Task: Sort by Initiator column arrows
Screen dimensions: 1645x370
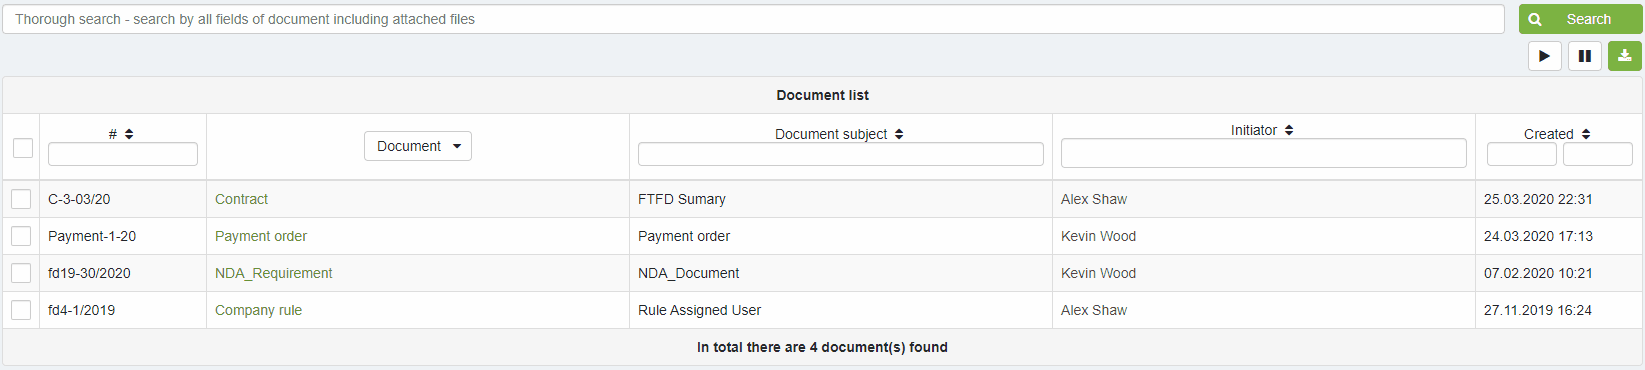Action: (1289, 130)
